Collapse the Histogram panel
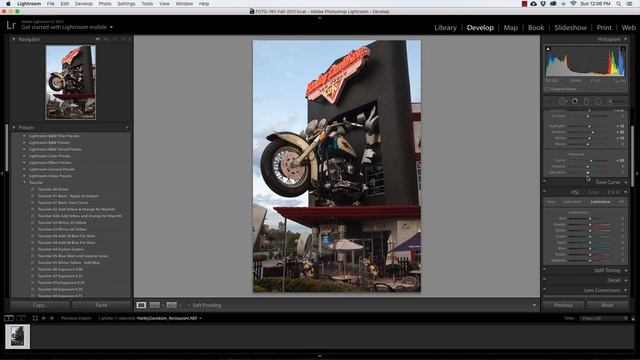This screenshot has width=640, height=360. coord(626,39)
